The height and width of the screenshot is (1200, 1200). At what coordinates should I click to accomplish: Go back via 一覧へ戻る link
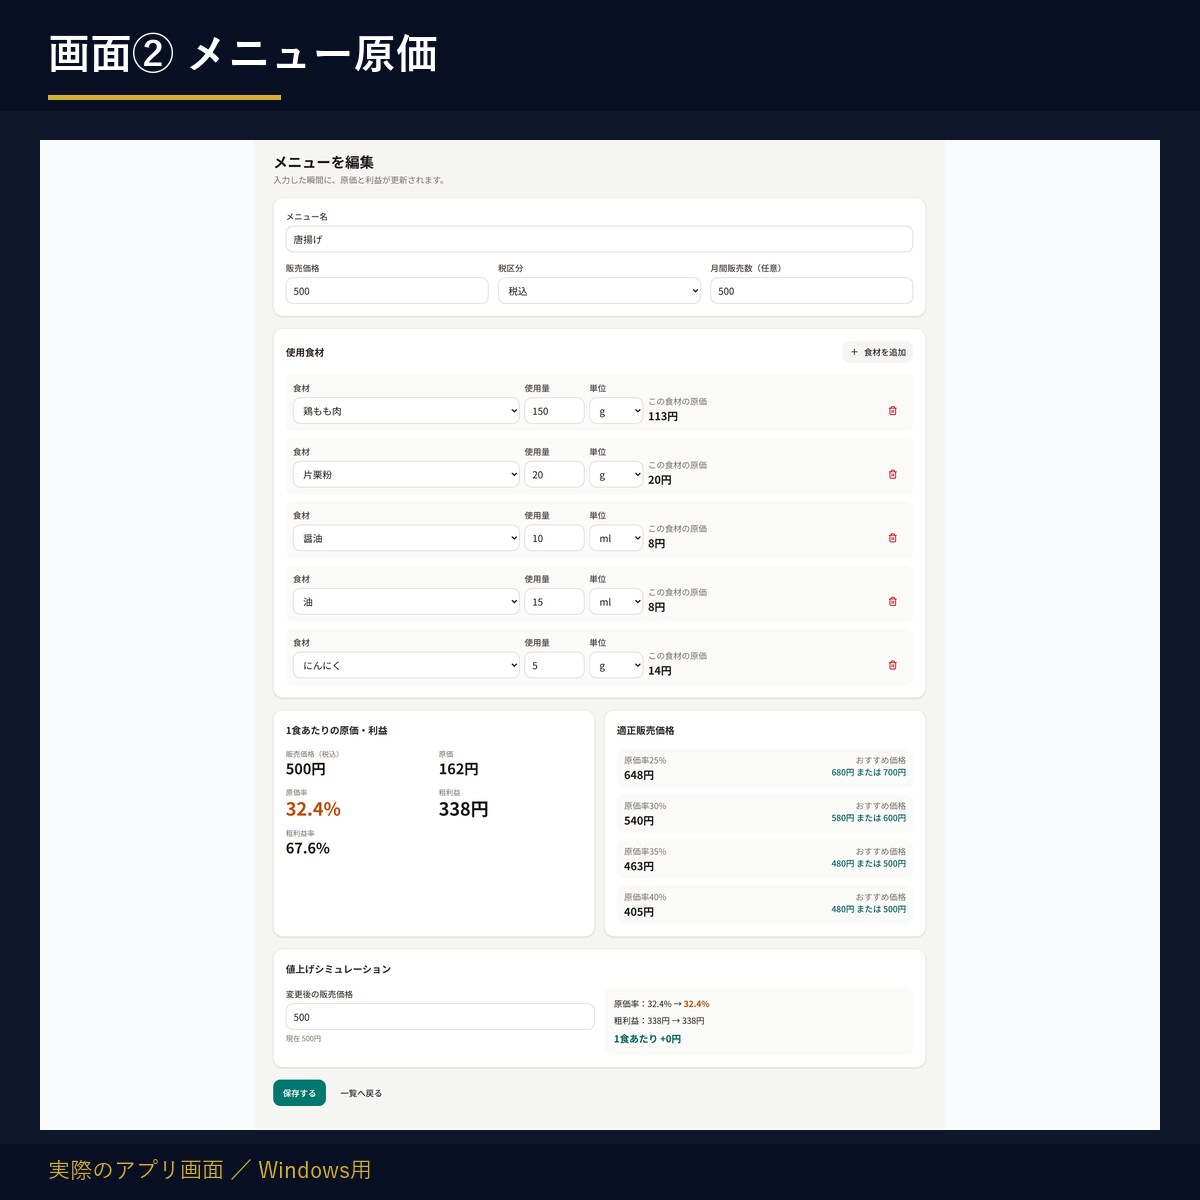pyautogui.click(x=361, y=1093)
